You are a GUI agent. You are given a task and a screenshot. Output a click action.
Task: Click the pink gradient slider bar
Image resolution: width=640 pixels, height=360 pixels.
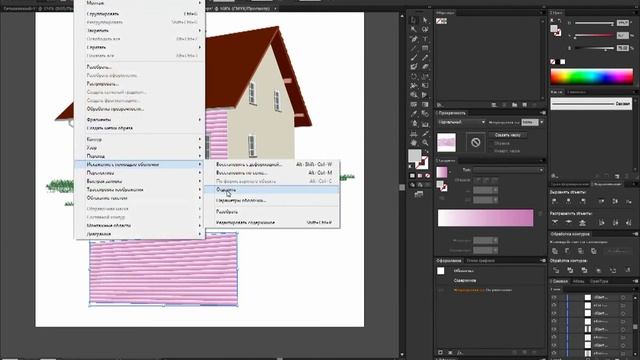click(x=485, y=218)
